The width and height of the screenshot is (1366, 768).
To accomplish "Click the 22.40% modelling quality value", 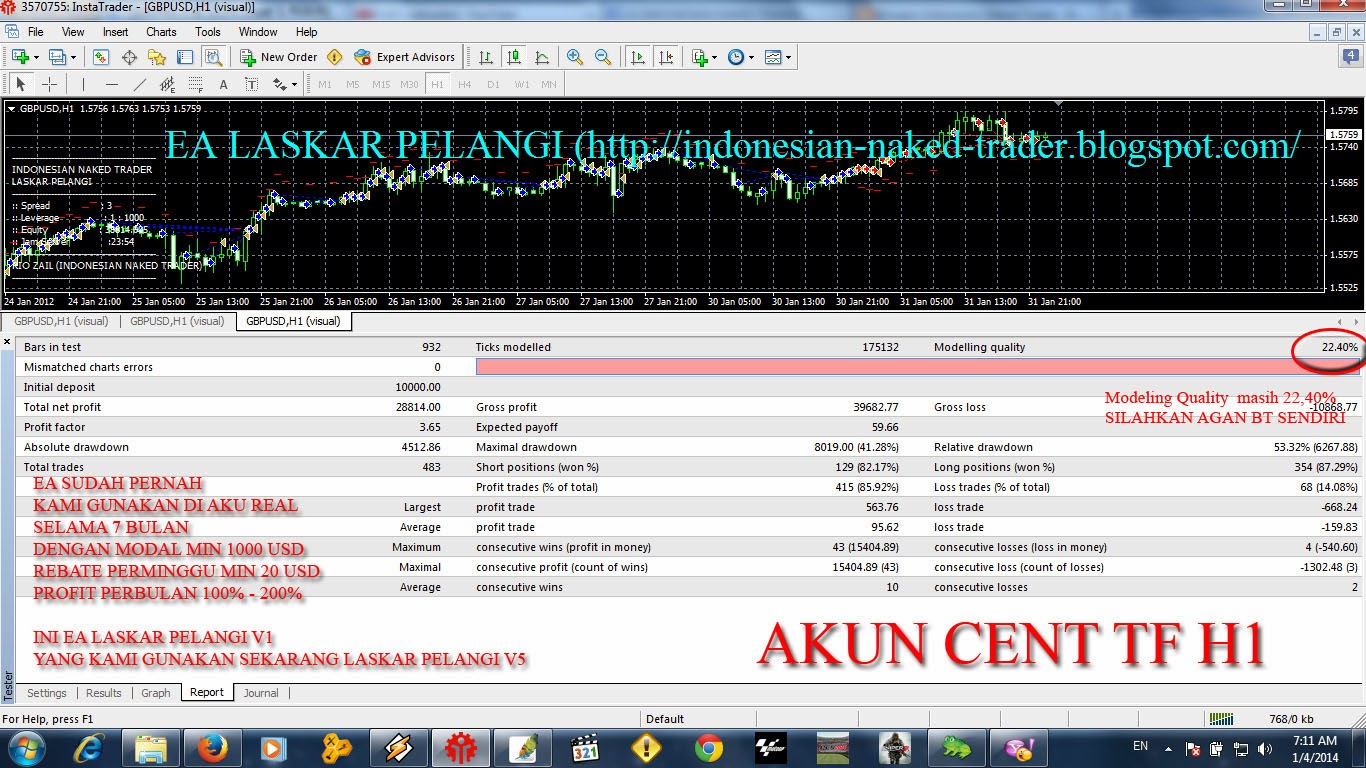I will [1339, 347].
